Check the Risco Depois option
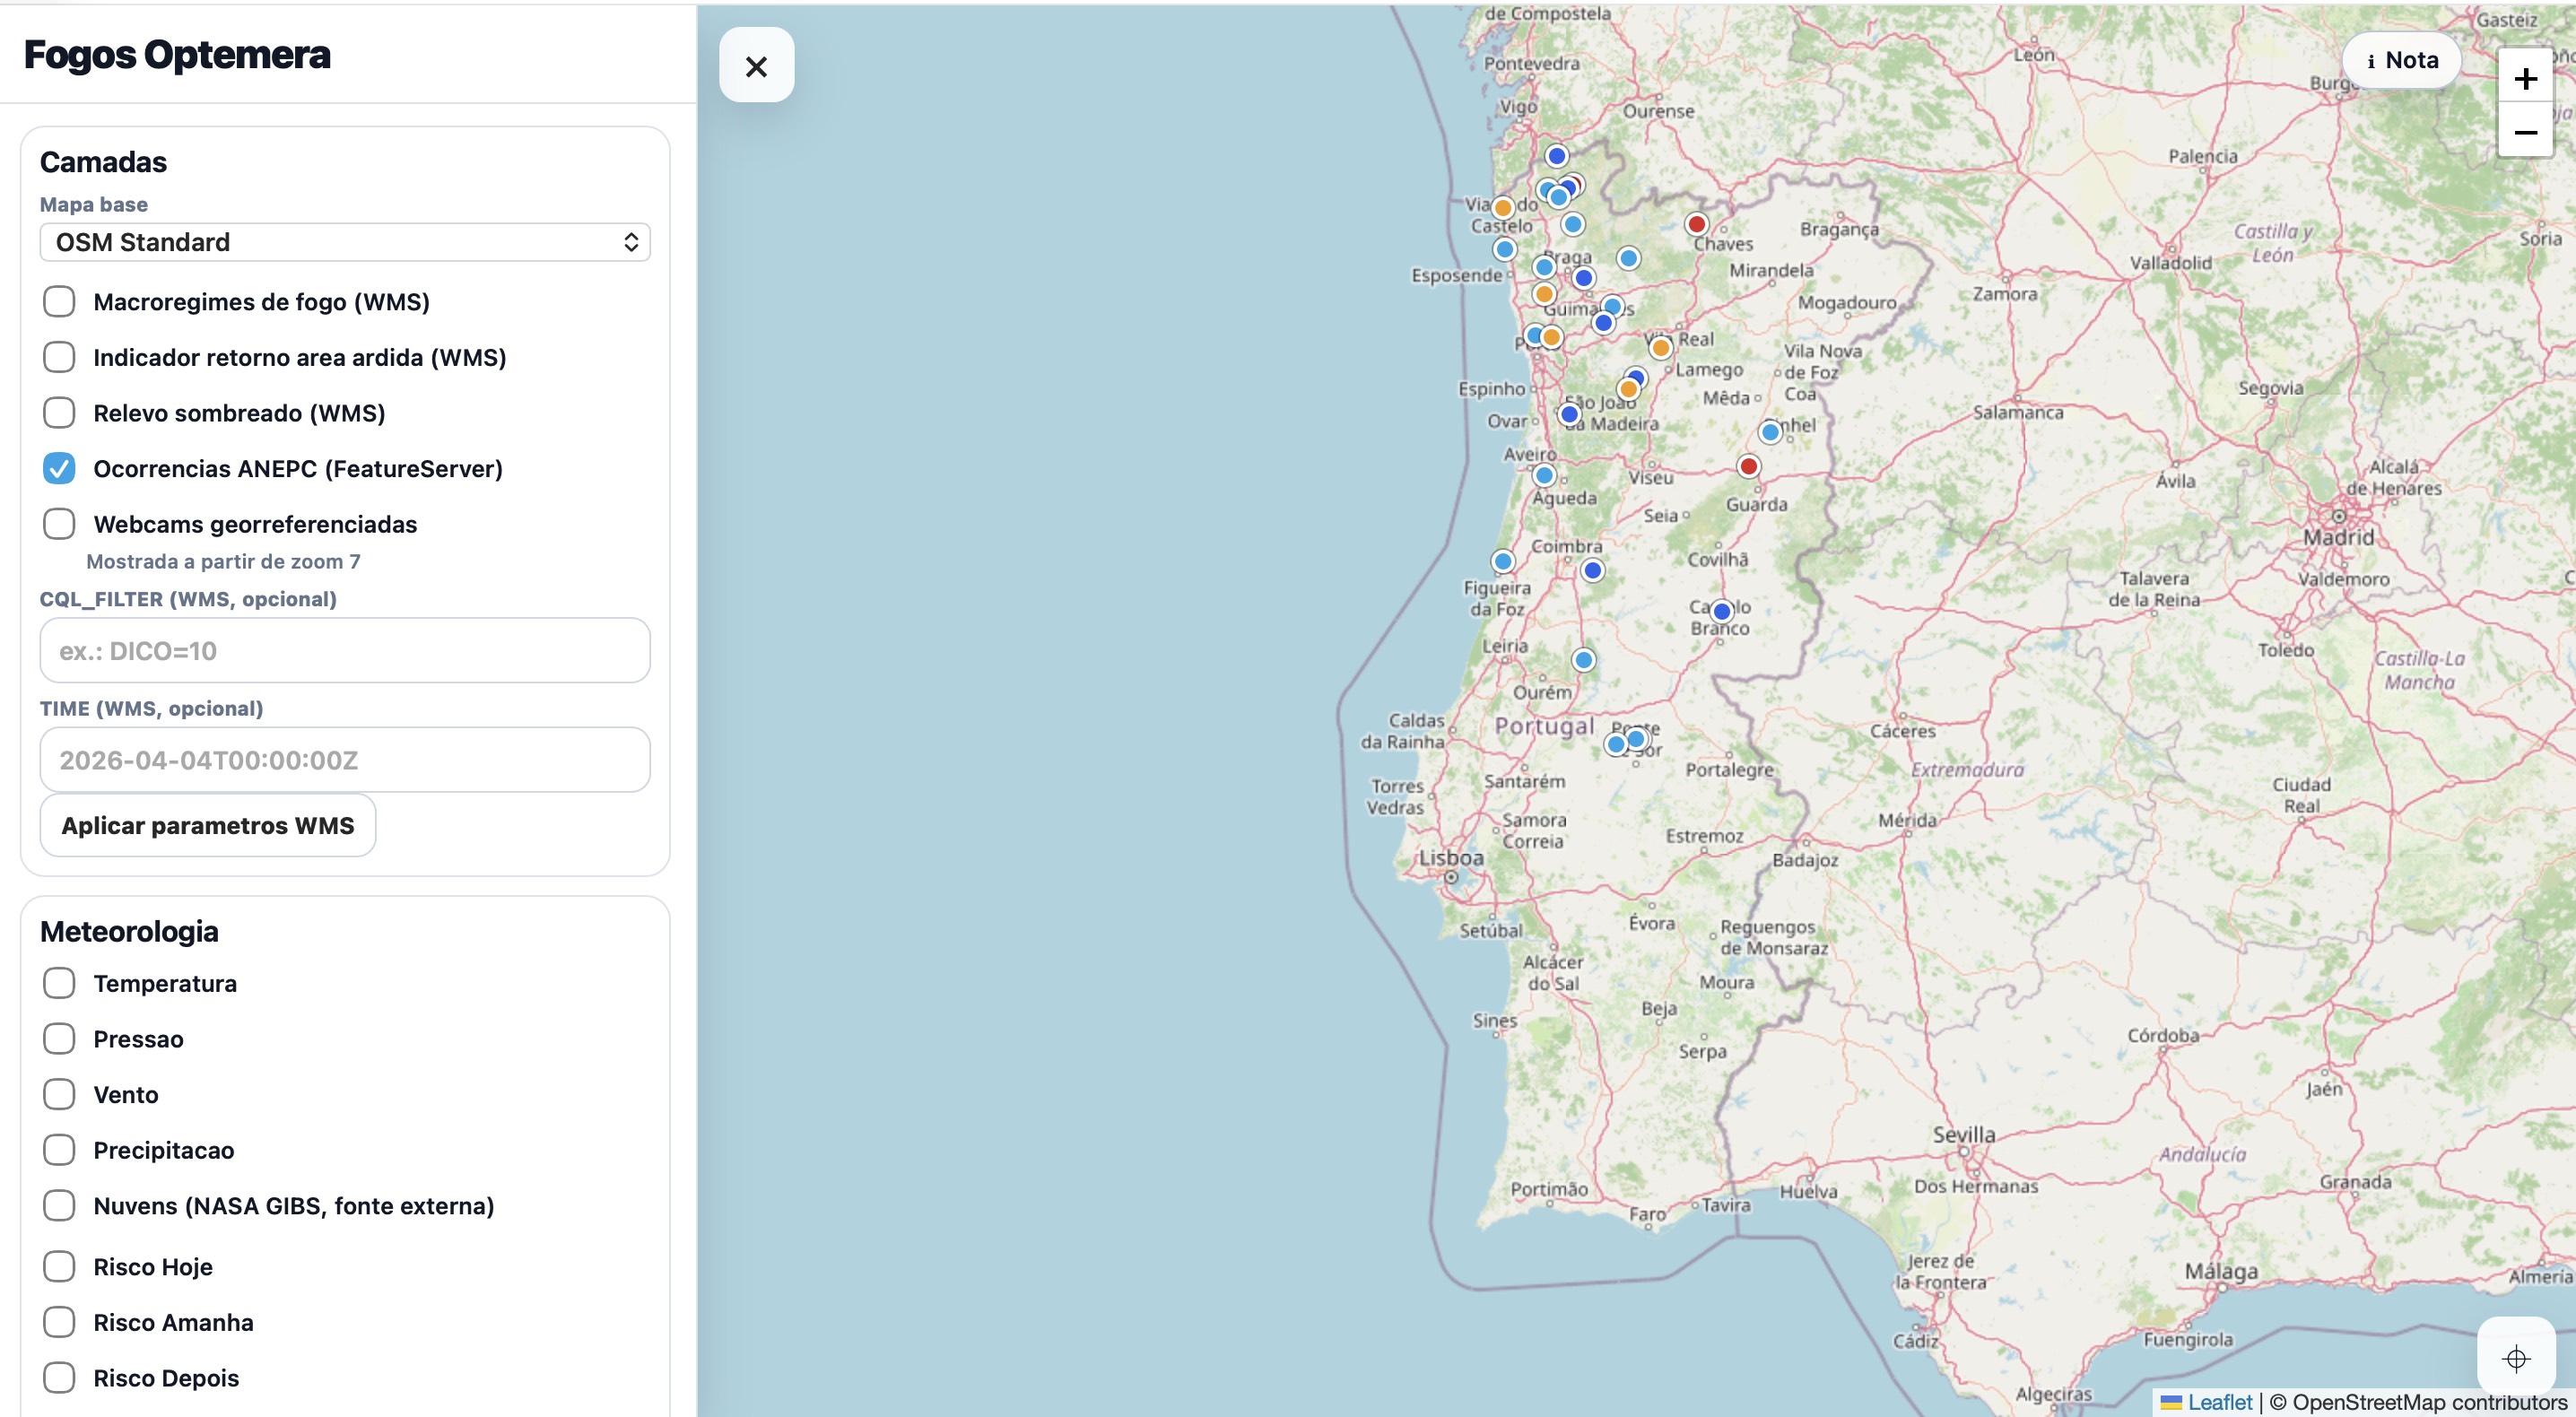Image resolution: width=2576 pixels, height=1417 pixels. point(59,1378)
